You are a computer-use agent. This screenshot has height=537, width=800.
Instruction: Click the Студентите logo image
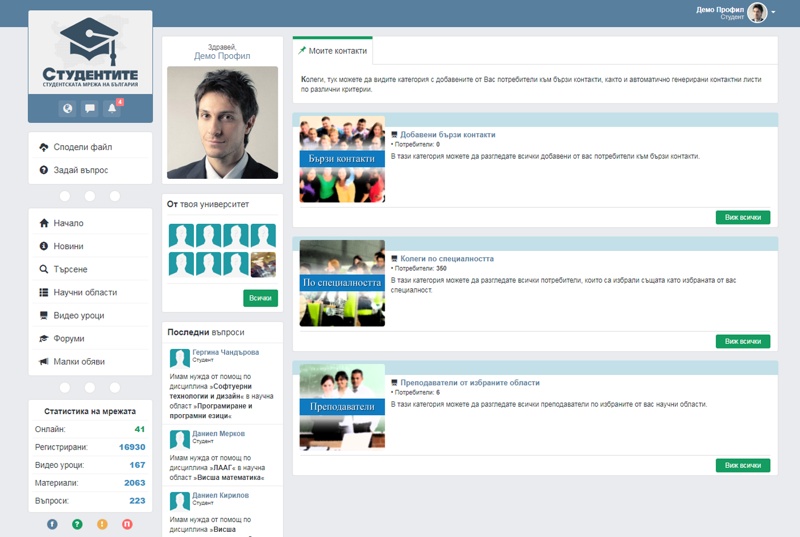click(90, 53)
